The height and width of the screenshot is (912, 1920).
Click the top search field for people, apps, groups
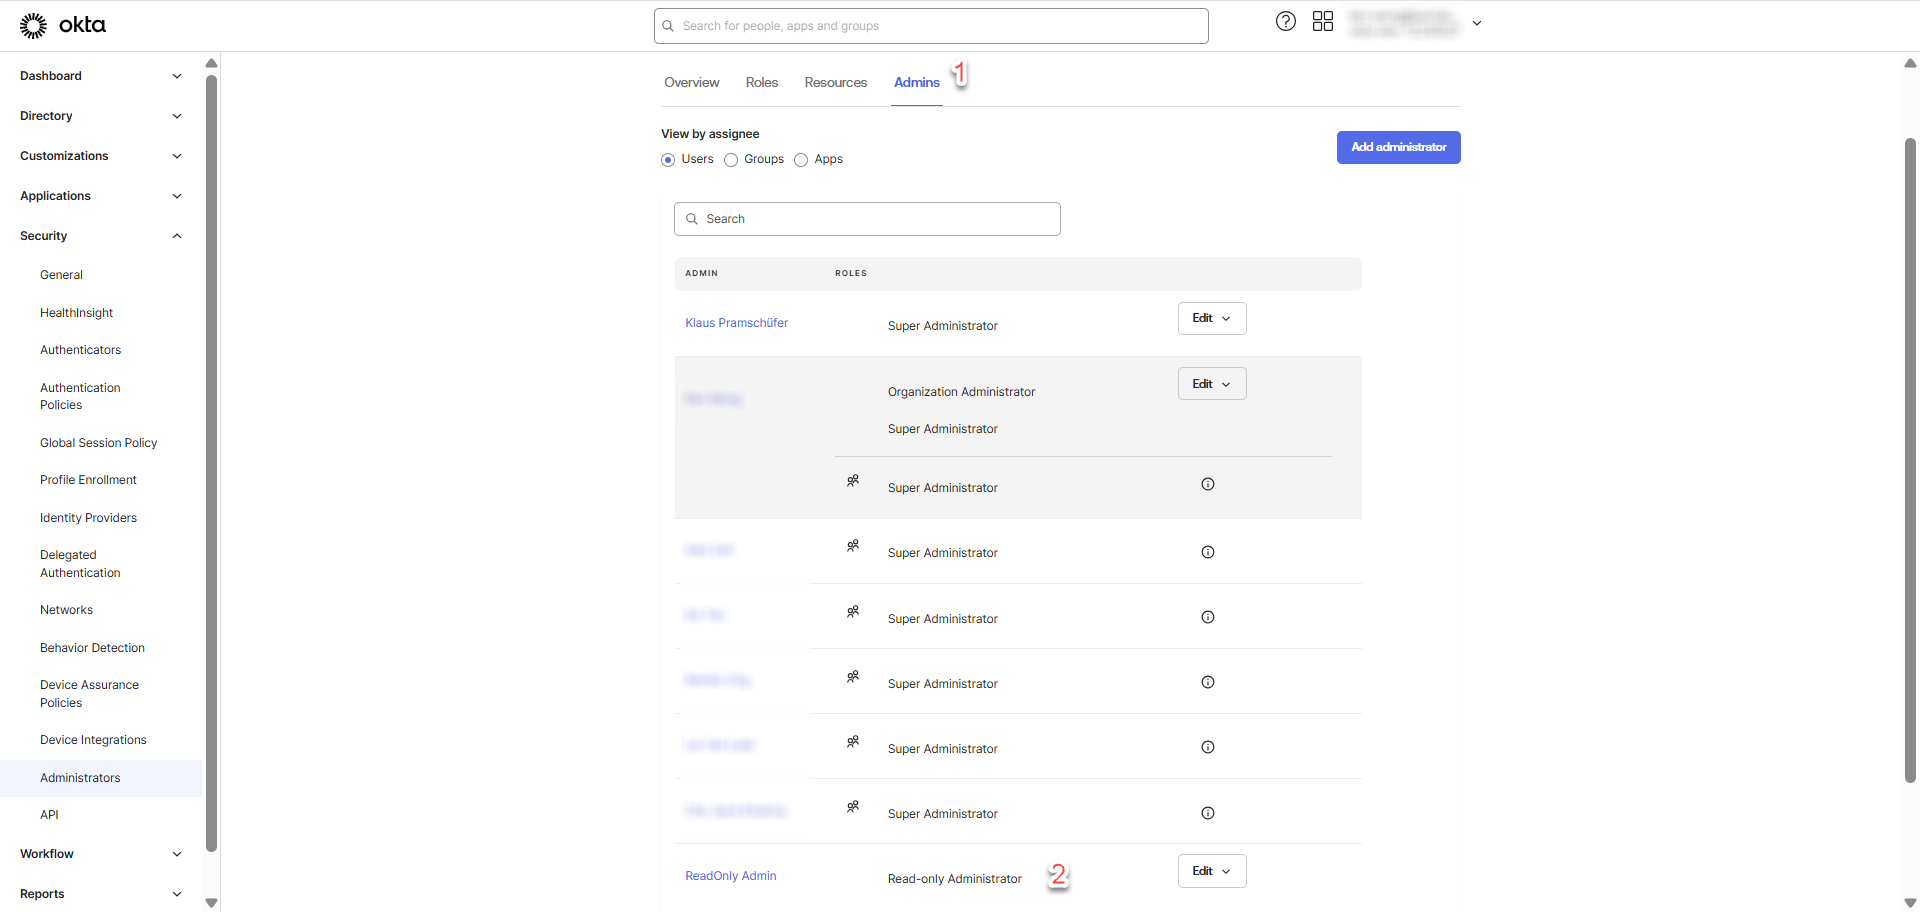tap(940, 26)
